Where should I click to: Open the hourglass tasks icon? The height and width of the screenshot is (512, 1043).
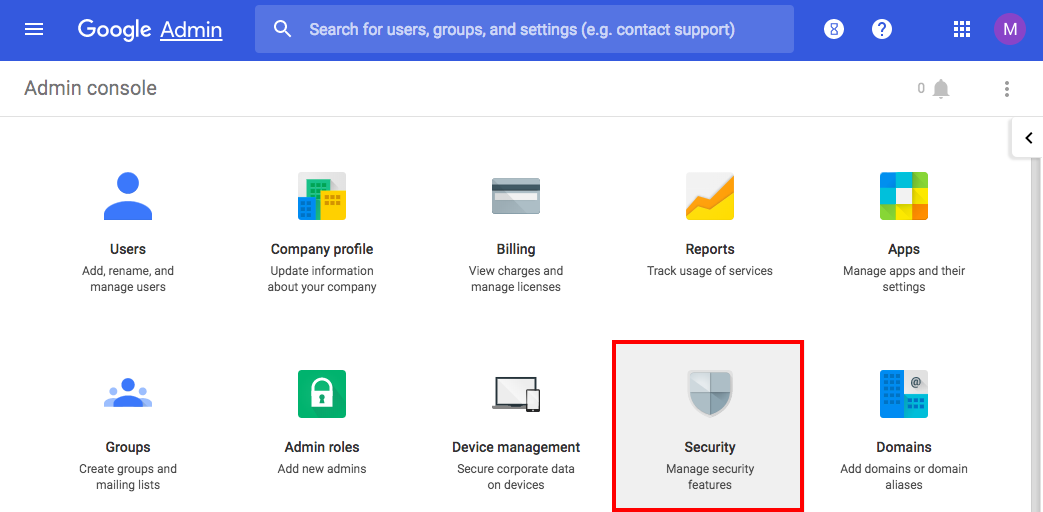(x=833, y=29)
